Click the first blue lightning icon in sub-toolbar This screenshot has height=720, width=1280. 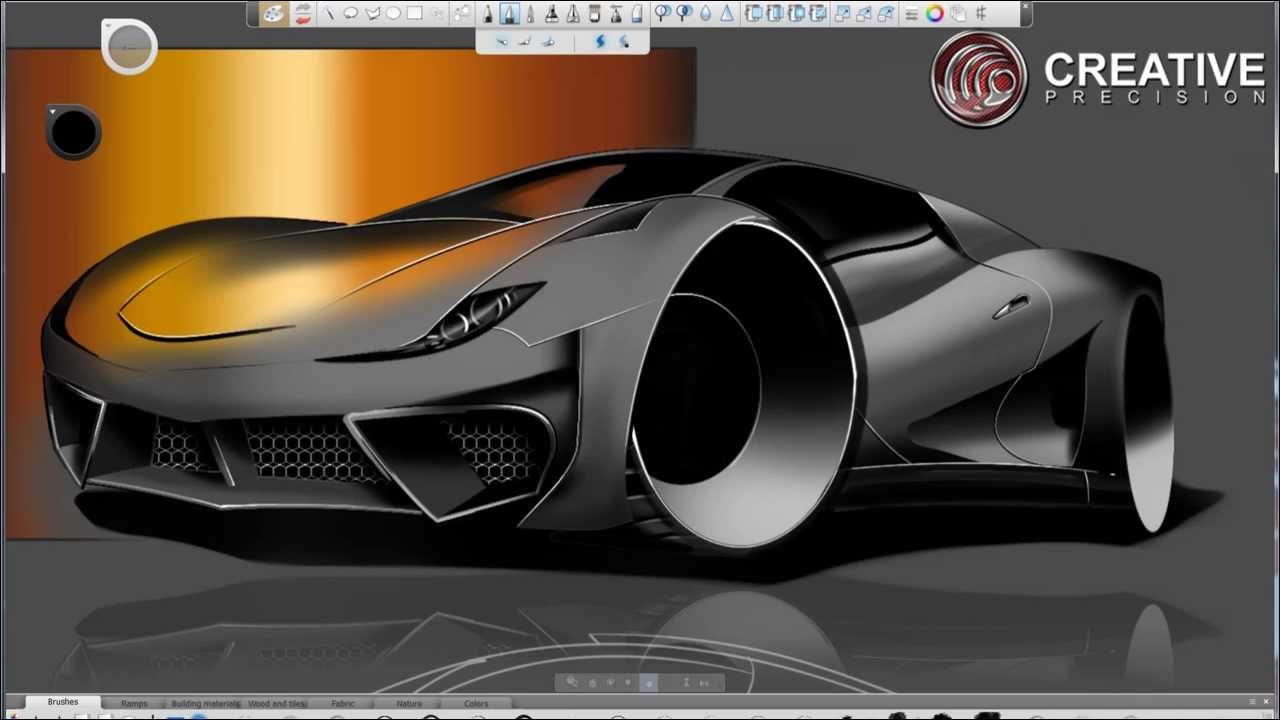click(x=600, y=41)
